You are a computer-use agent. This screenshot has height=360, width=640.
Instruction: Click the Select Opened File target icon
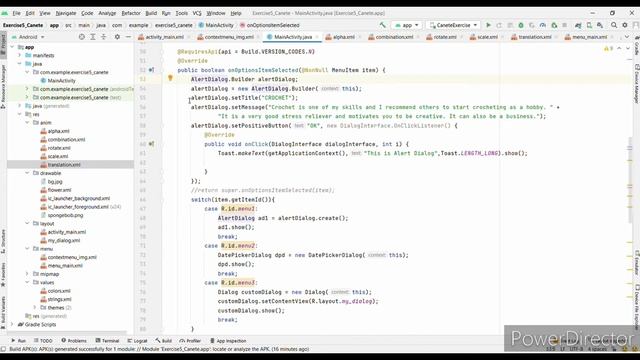pyautogui.click(x=82, y=37)
